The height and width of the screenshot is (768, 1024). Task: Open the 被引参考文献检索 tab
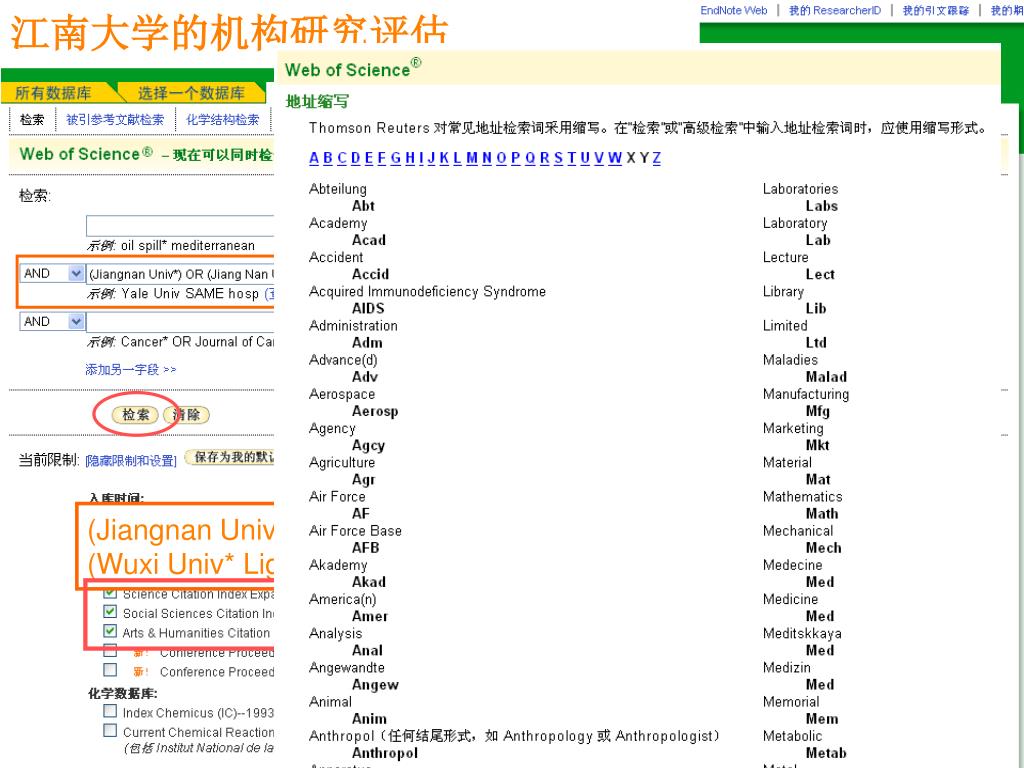click(115, 120)
